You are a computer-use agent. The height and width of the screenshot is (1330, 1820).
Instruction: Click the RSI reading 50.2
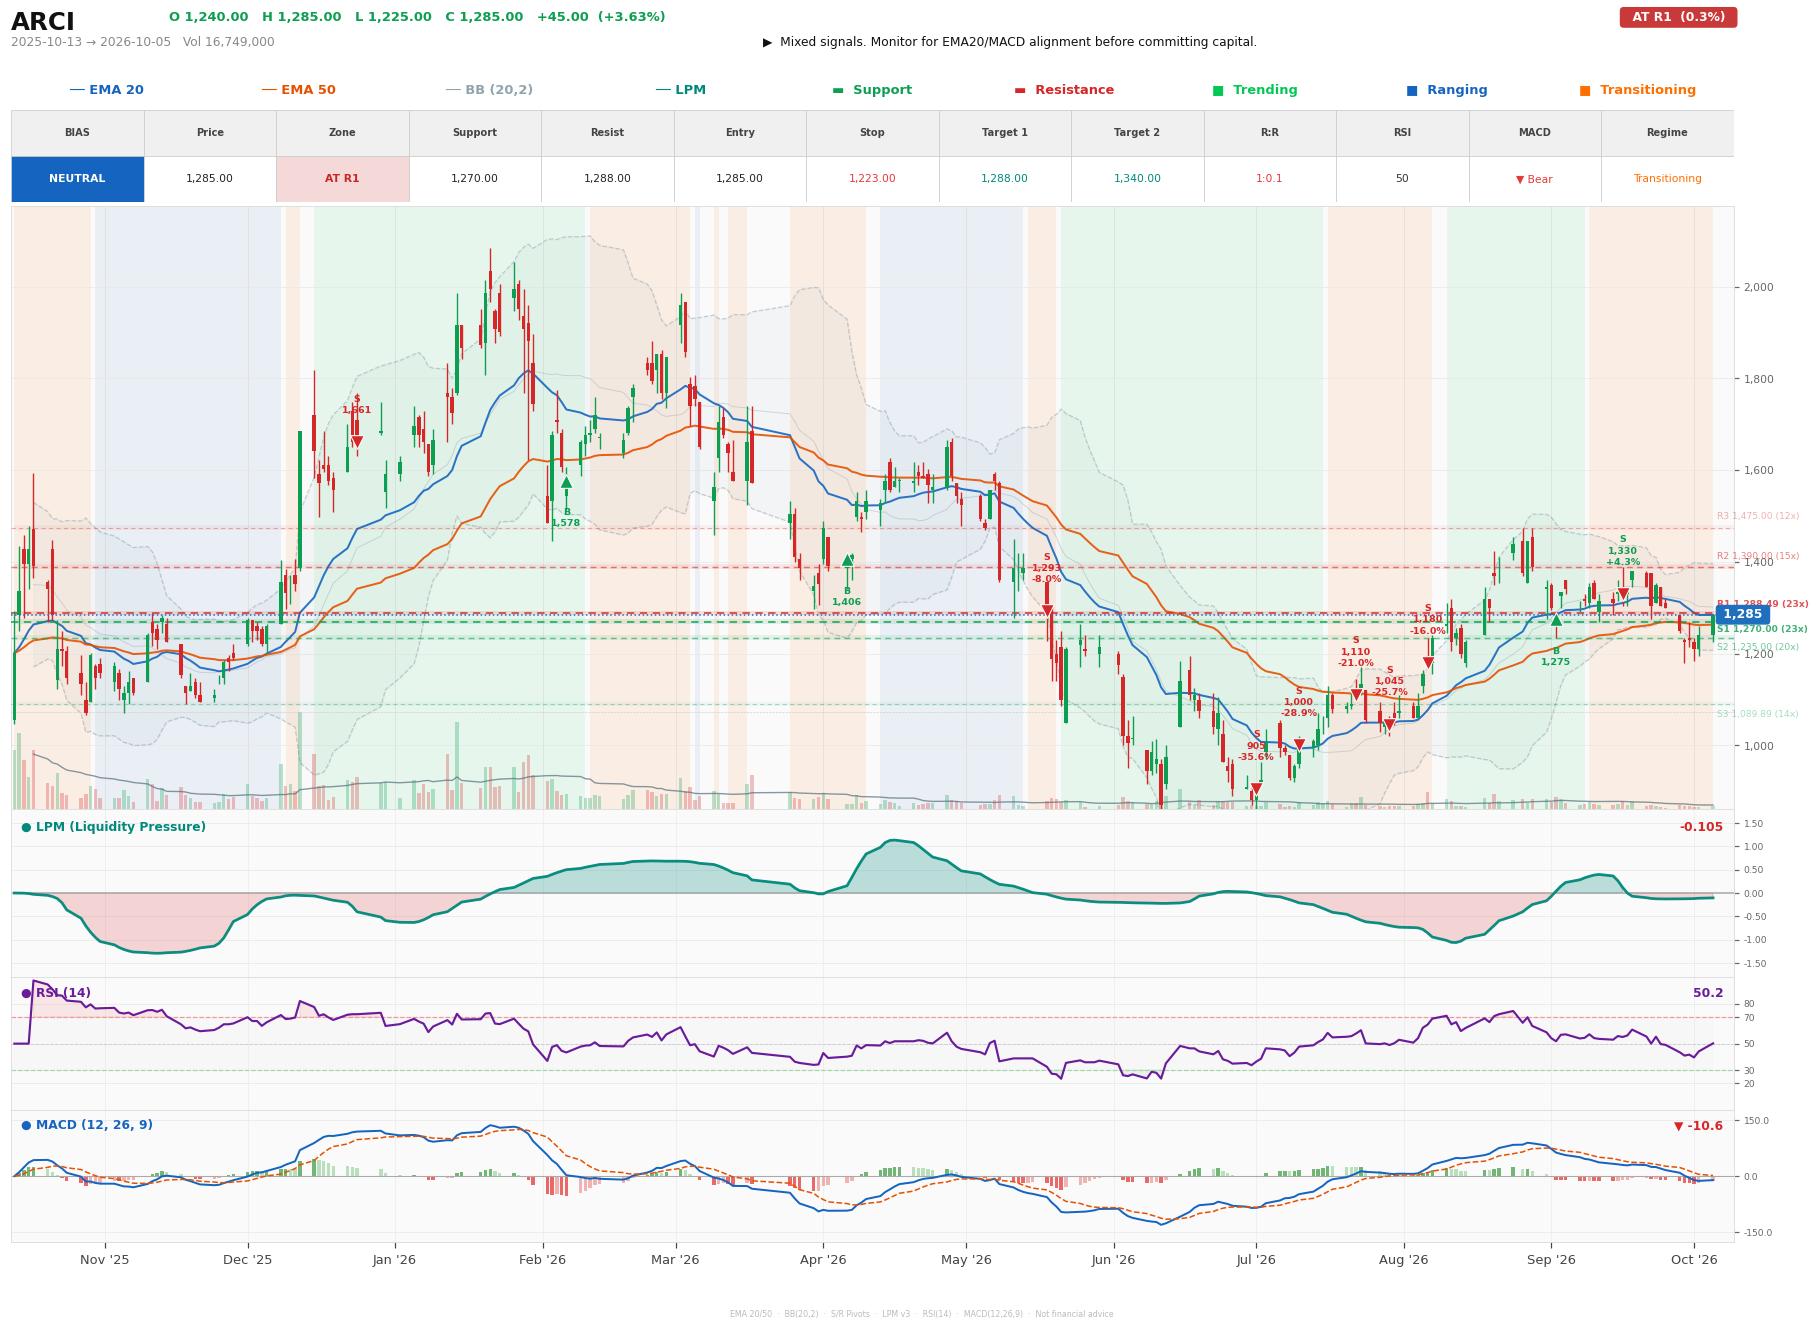[1707, 993]
